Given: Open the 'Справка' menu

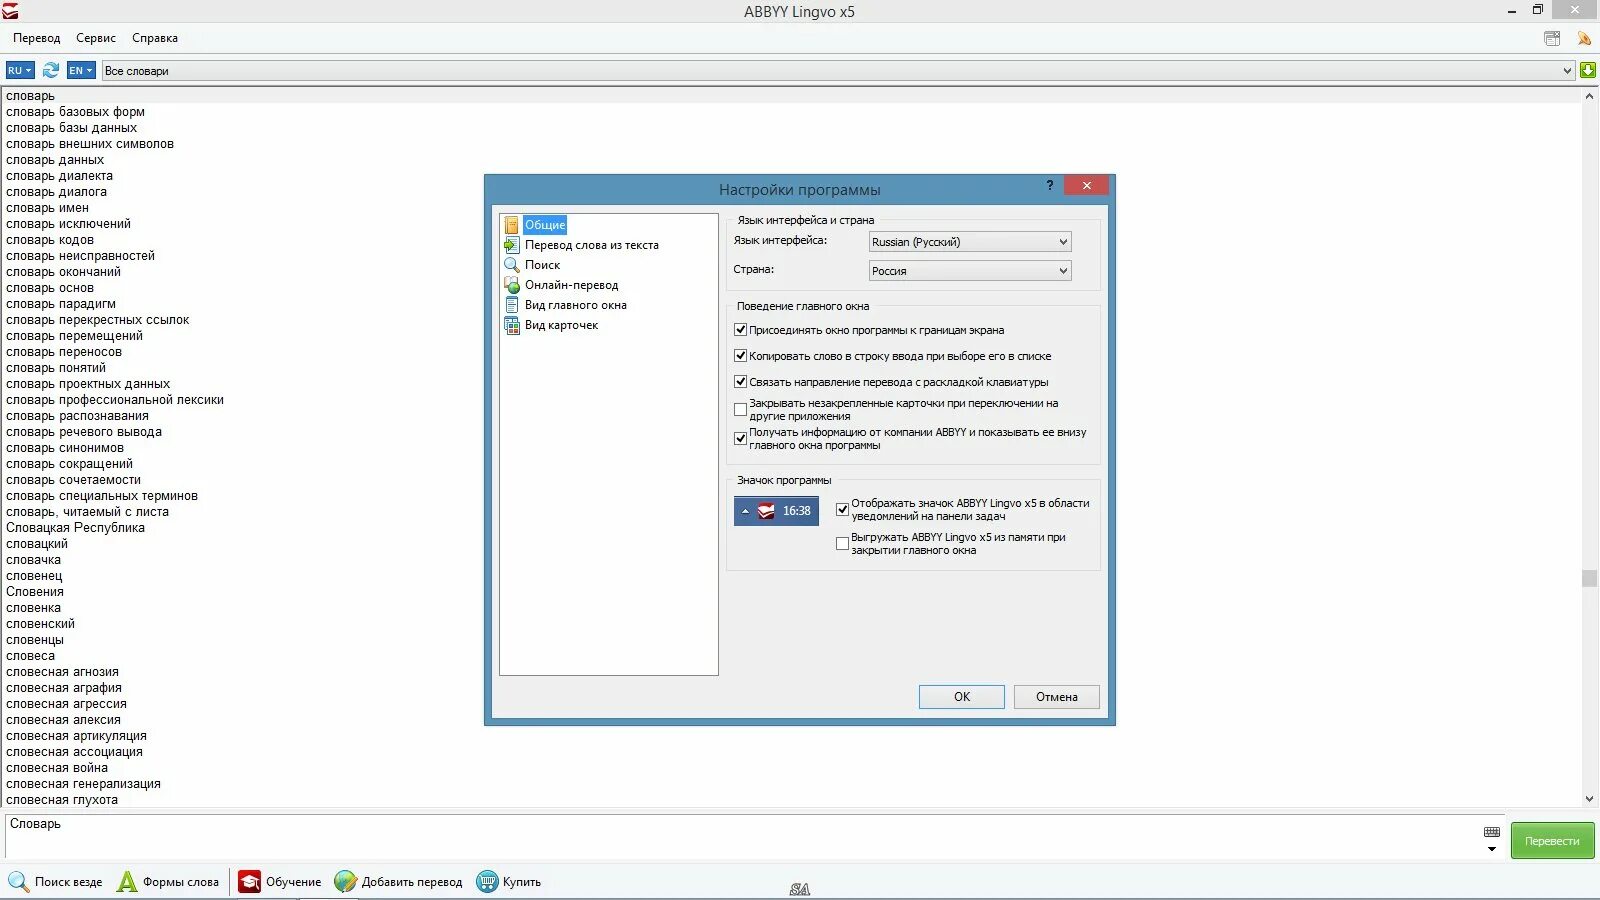Looking at the screenshot, I should [155, 38].
